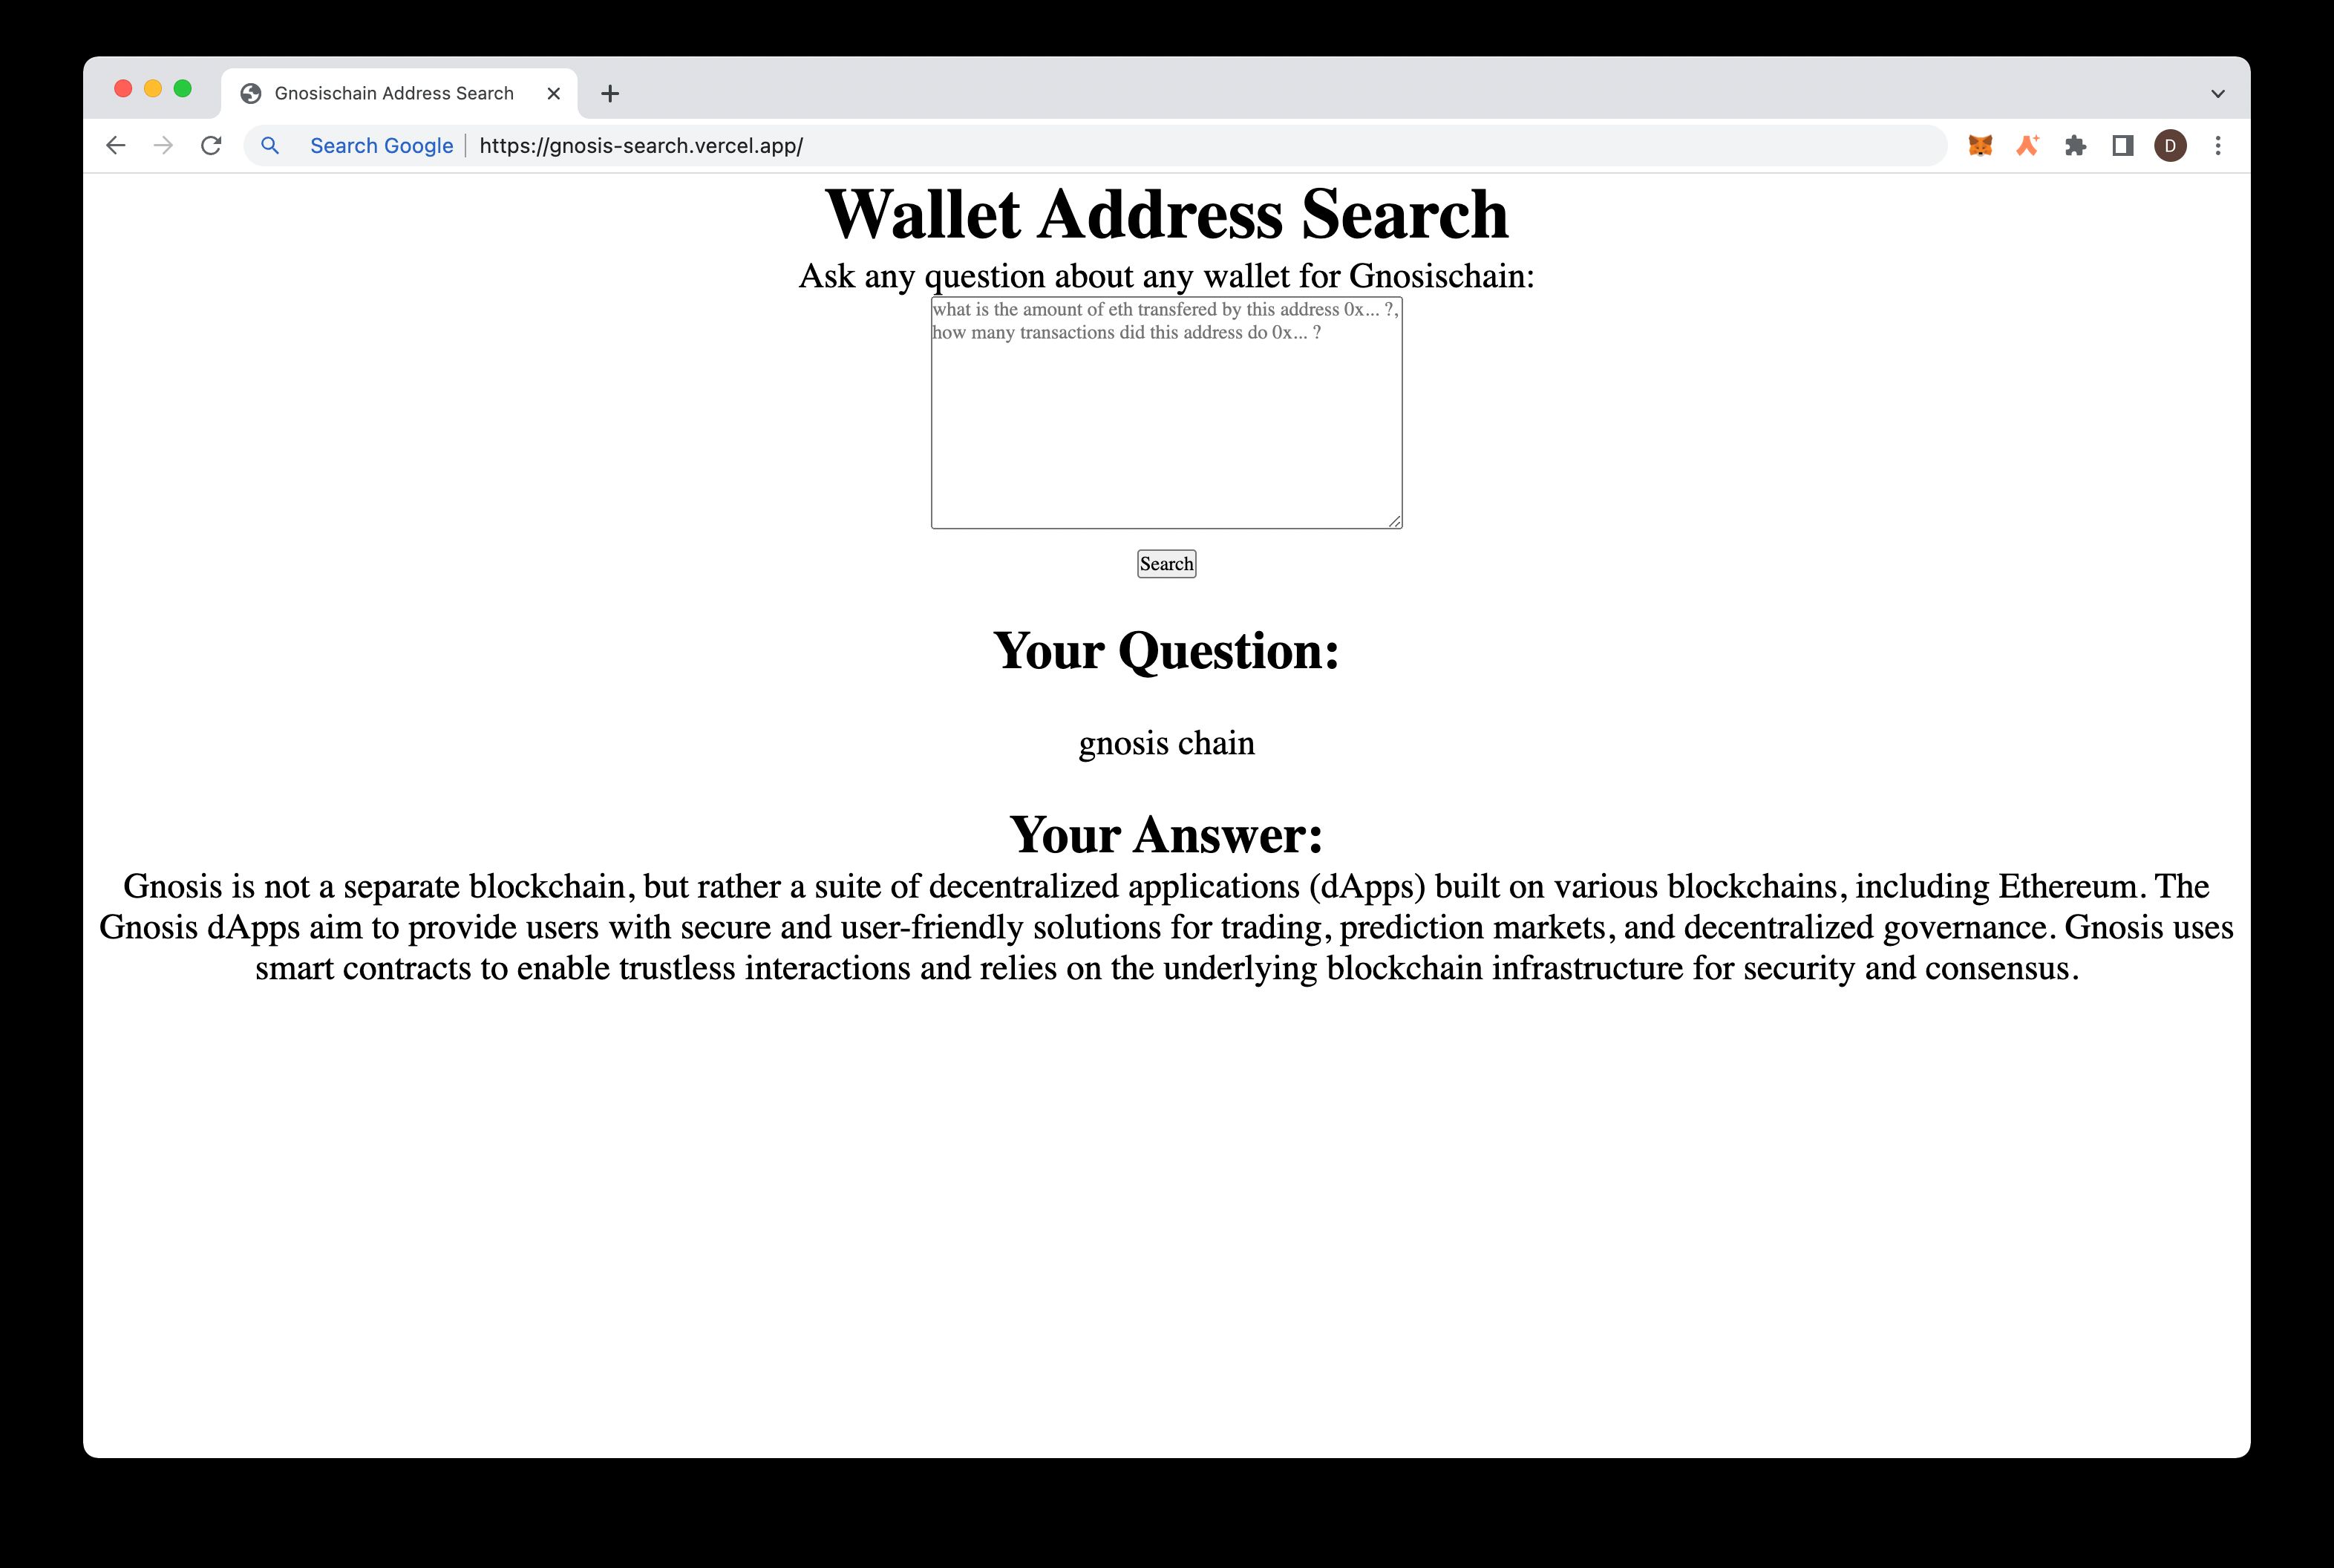Click the new tab plus button
This screenshot has height=1568, width=2334.
pyautogui.click(x=611, y=93)
